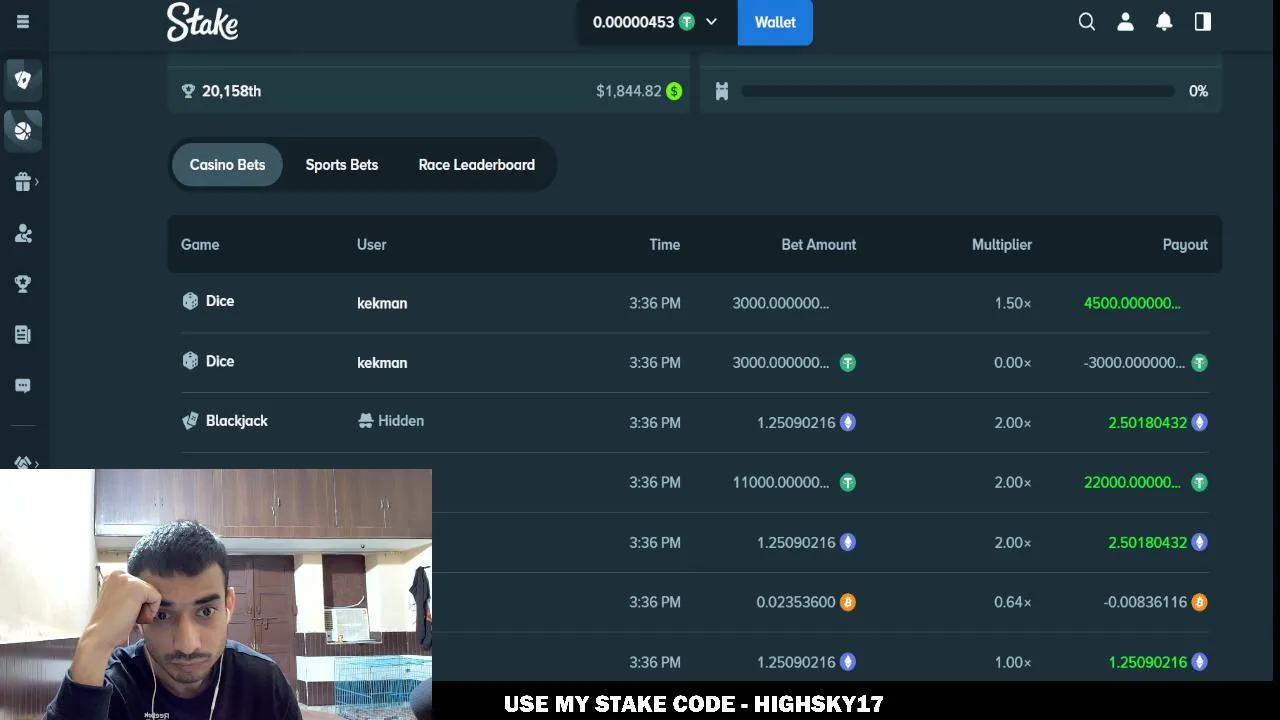This screenshot has height=720, width=1280.
Task: Switch to the Sports Bets tab
Action: (x=342, y=165)
